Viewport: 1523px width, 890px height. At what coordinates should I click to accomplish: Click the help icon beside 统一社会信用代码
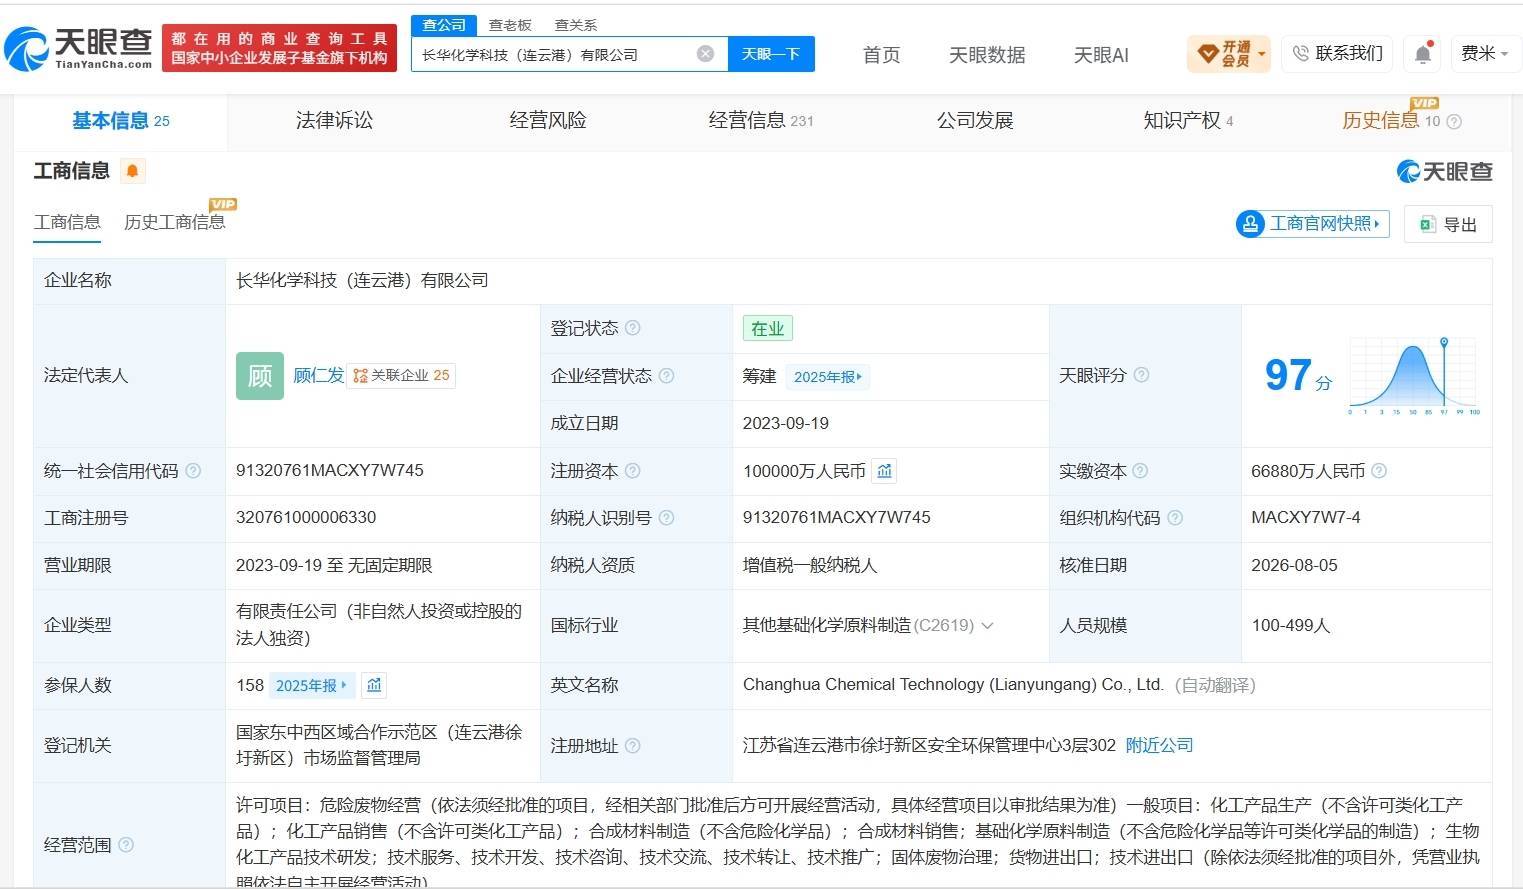193,471
